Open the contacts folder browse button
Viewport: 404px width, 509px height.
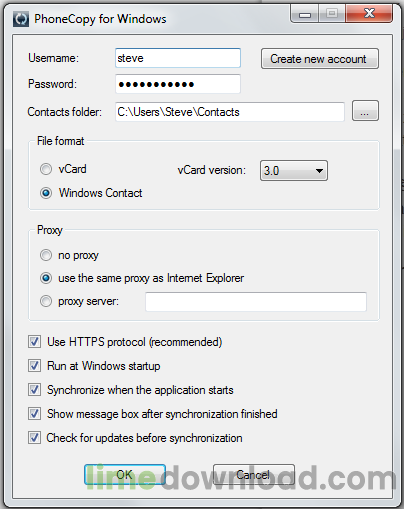coord(365,111)
